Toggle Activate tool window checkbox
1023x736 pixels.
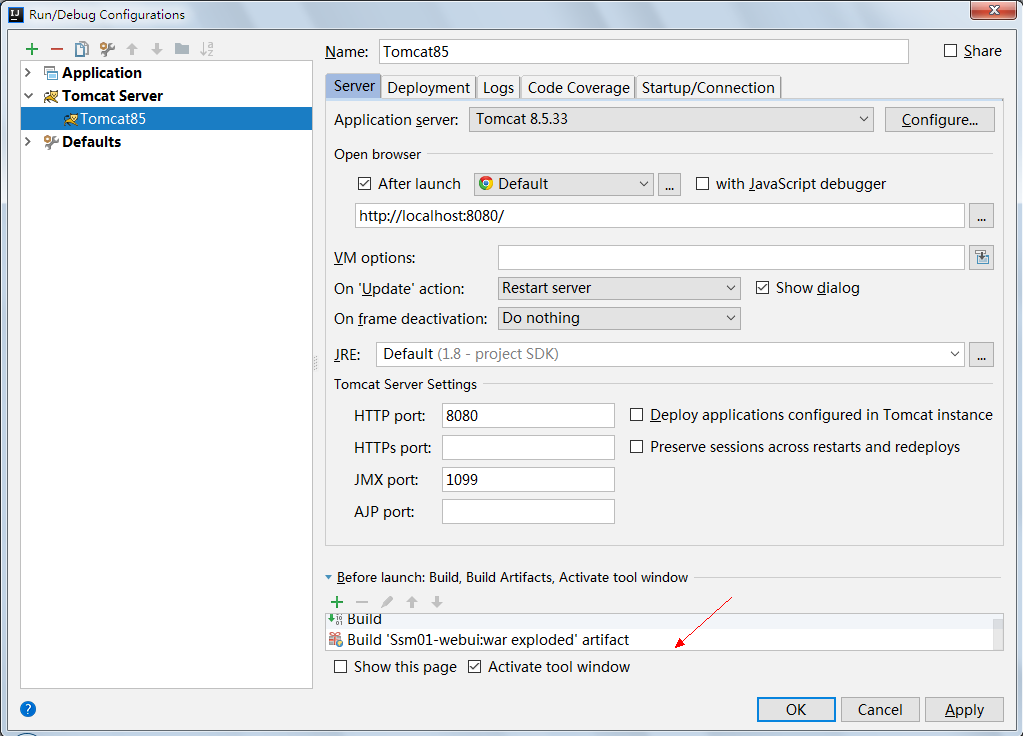coord(475,667)
